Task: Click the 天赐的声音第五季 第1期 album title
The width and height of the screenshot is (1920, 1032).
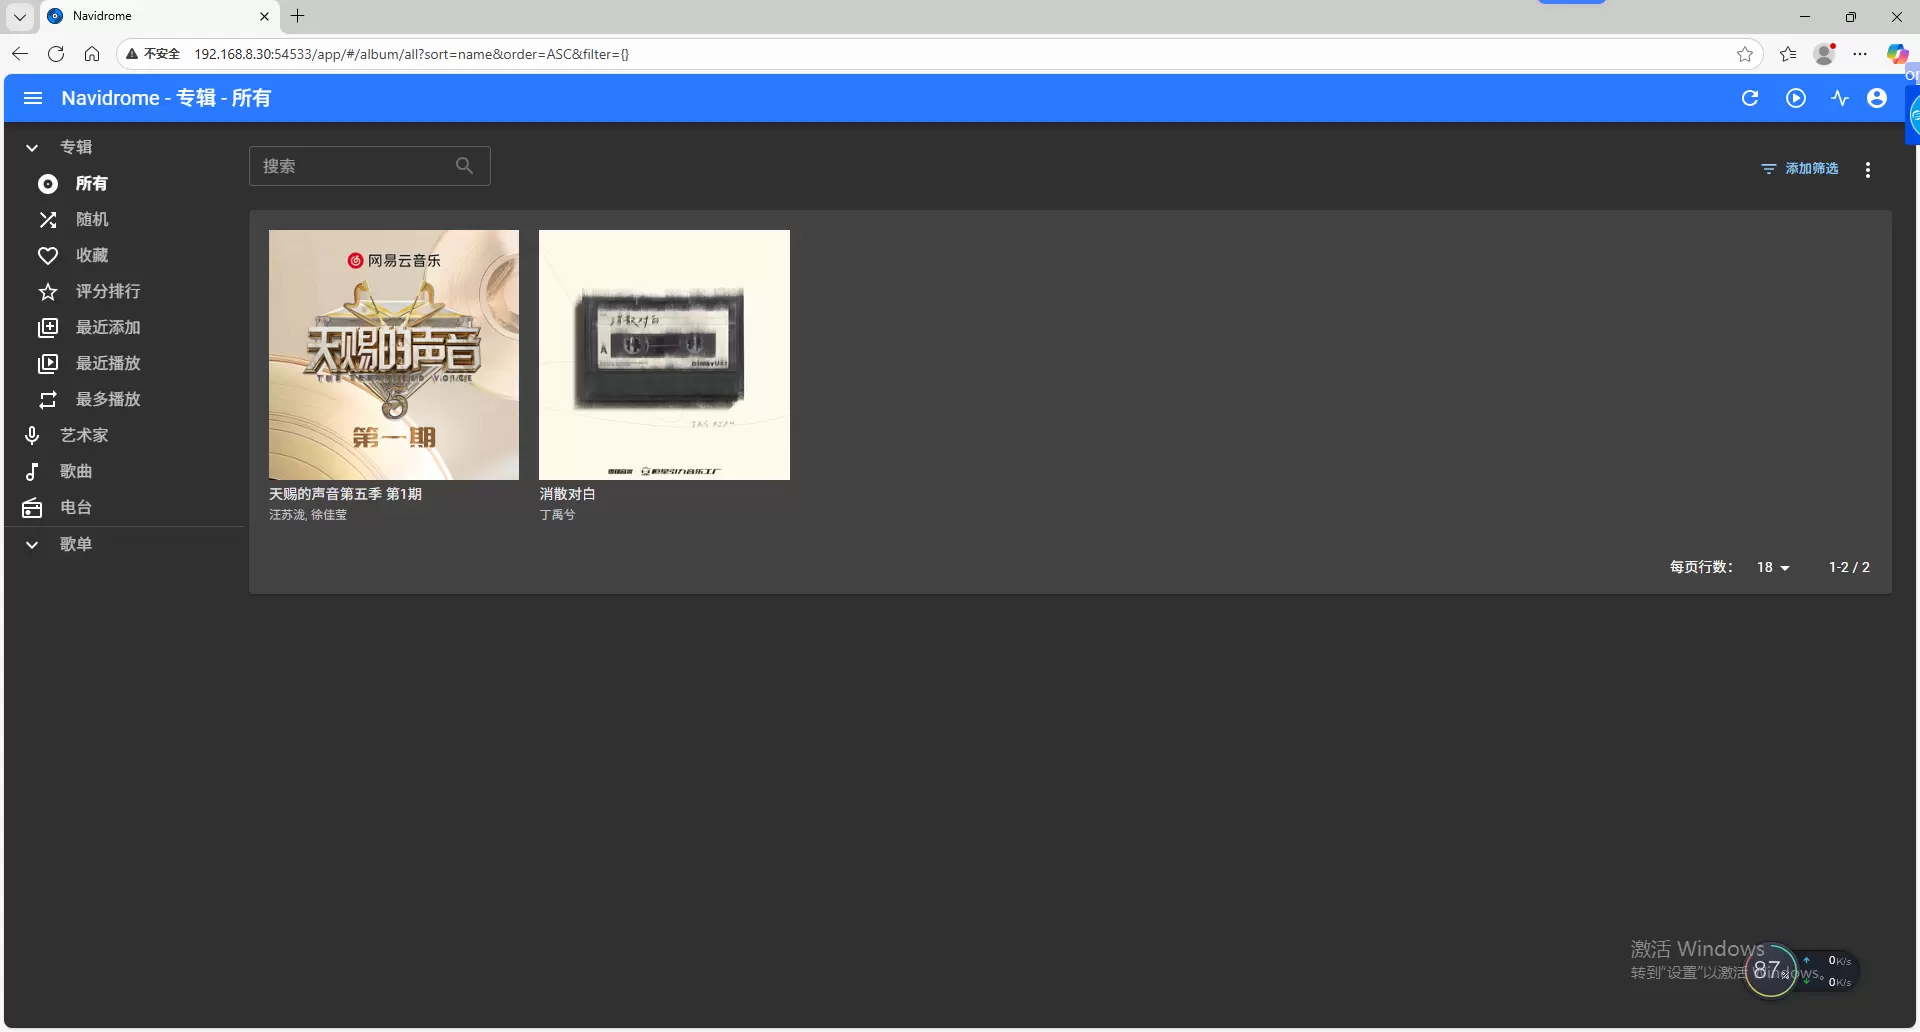Action: [x=345, y=494]
